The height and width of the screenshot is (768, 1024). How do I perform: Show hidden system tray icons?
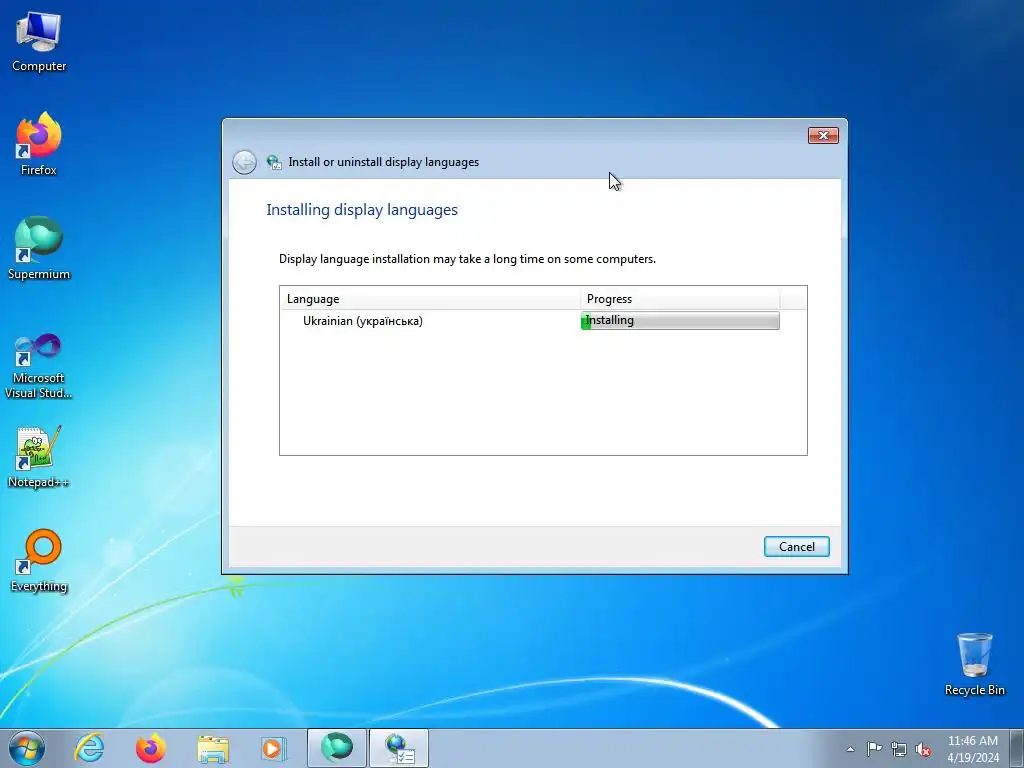[x=850, y=749]
